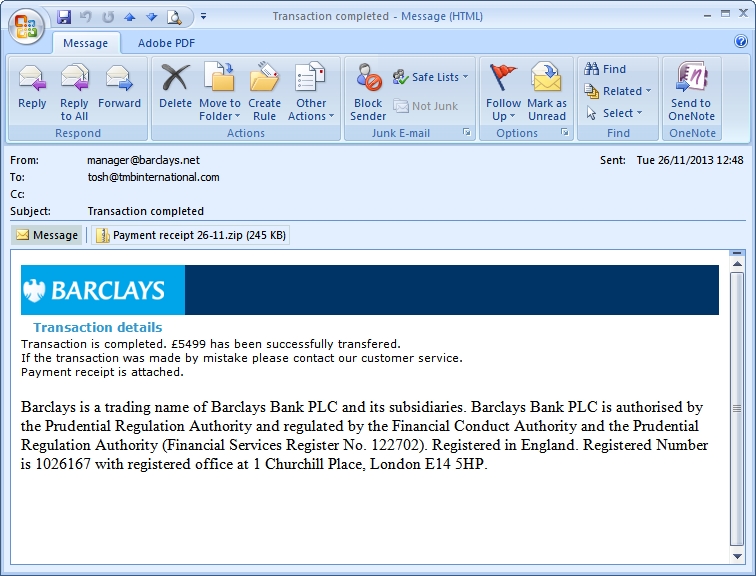Open the Follow Up flag menu

click(503, 92)
